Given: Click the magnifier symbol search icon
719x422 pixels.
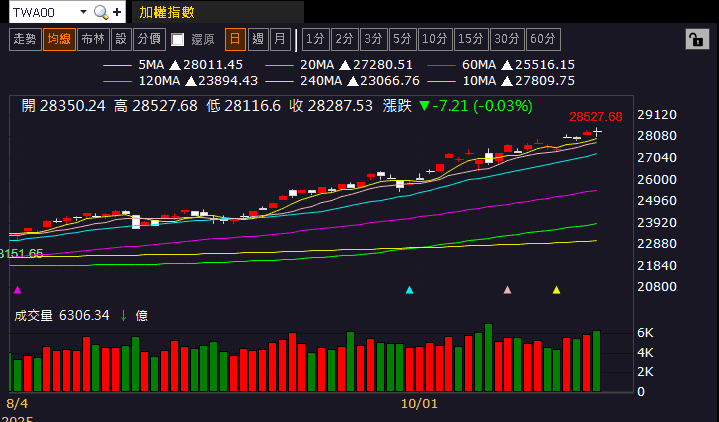Looking at the screenshot, I should (100, 13).
